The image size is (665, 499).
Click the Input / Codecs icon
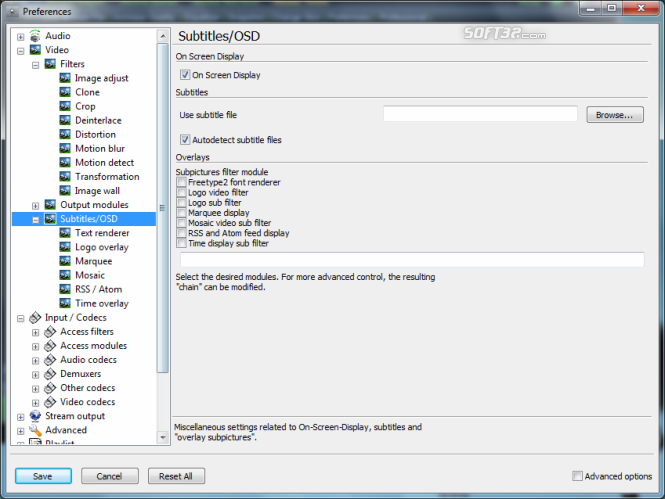(35, 318)
